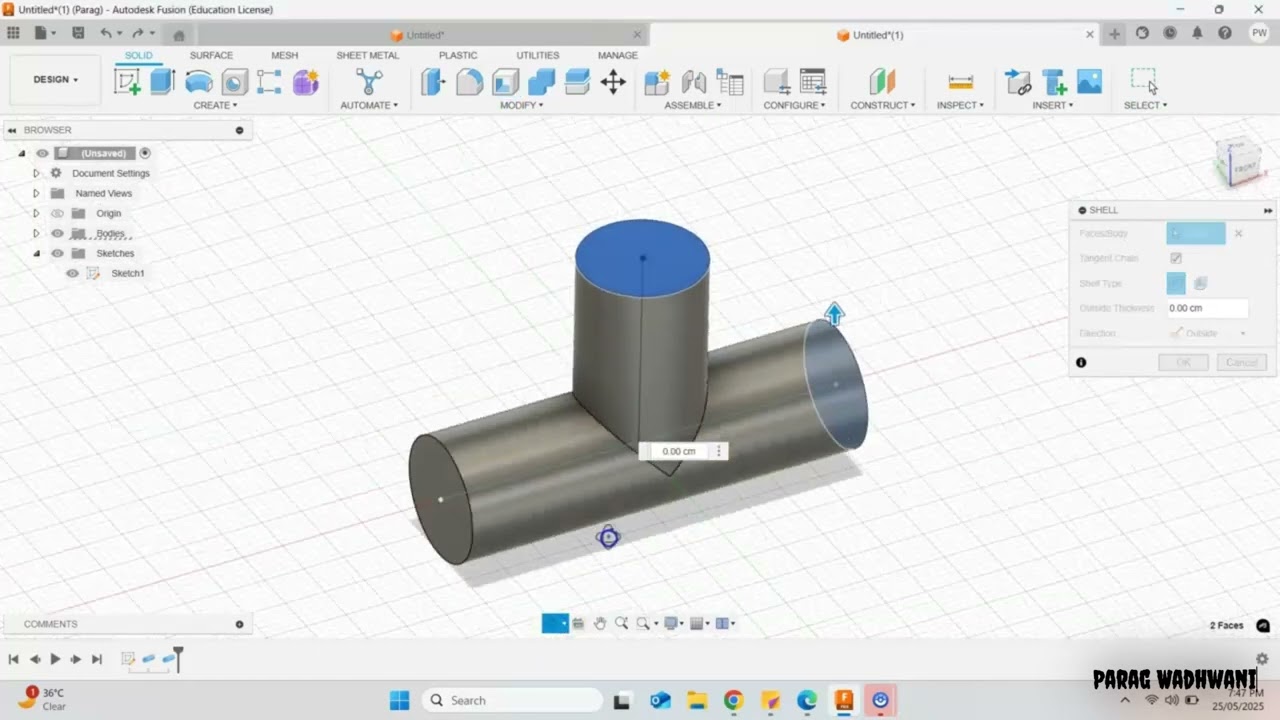Click the Outside Thickness input field
This screenshot has height=720, width=1280.
click(1207, 308)
